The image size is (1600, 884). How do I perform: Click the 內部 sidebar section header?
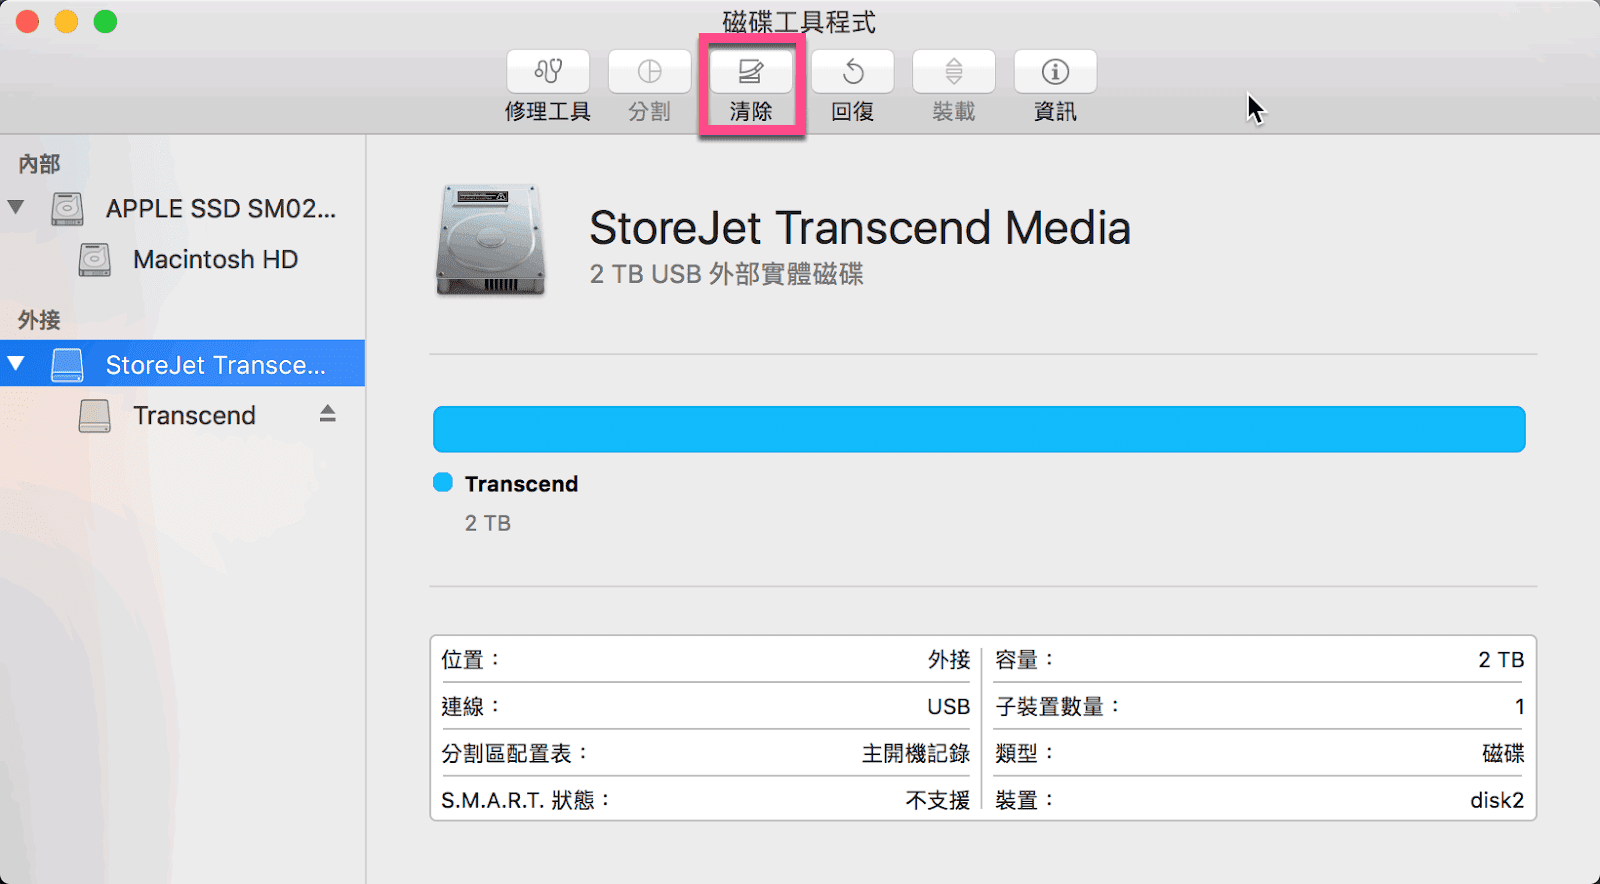click(x=39, y=164)
